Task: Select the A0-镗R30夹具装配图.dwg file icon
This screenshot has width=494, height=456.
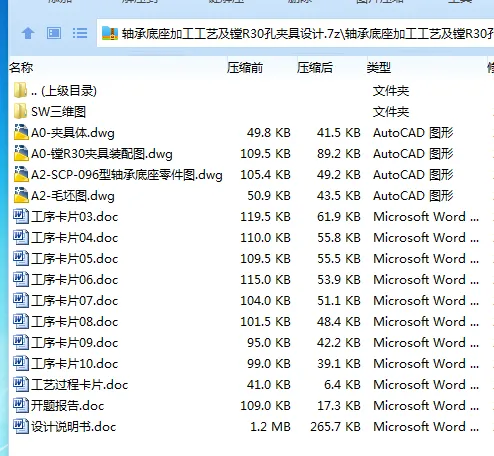Action: coord(21,153)
